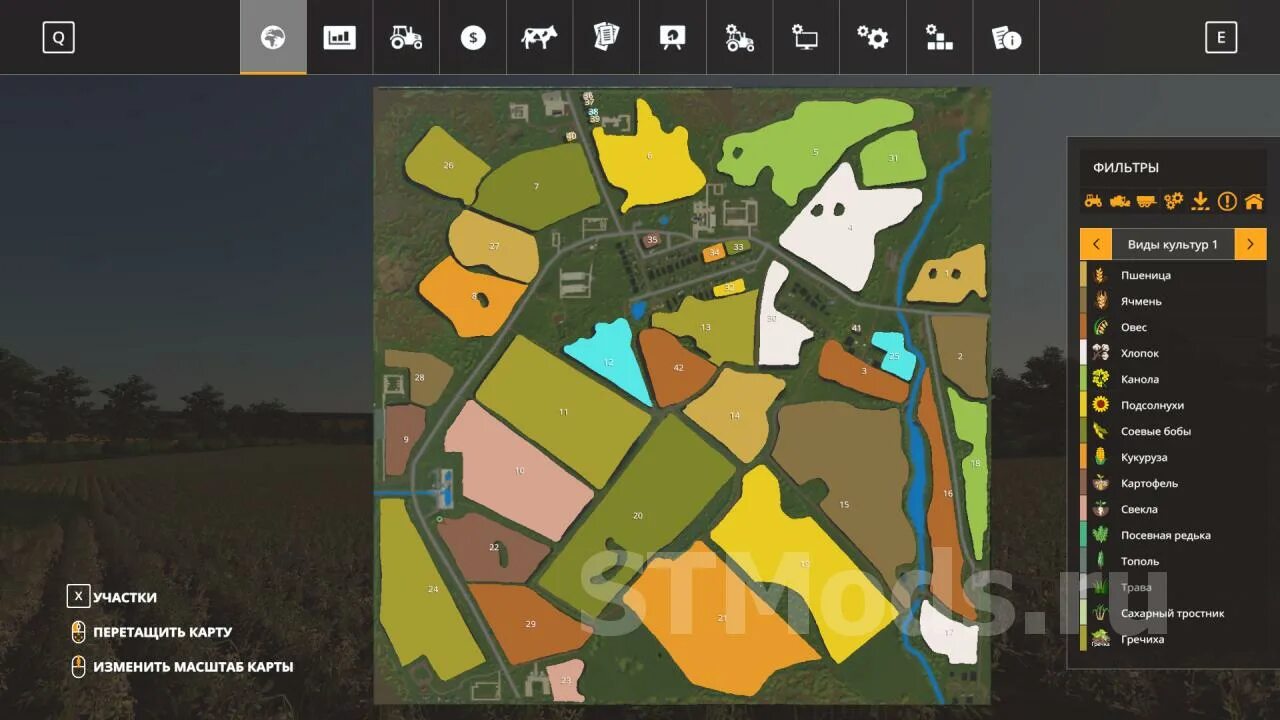This screenshot has width=1280, height=720.
Task: Select yellow sunflower field 6
Action: (x=649, y=155)
